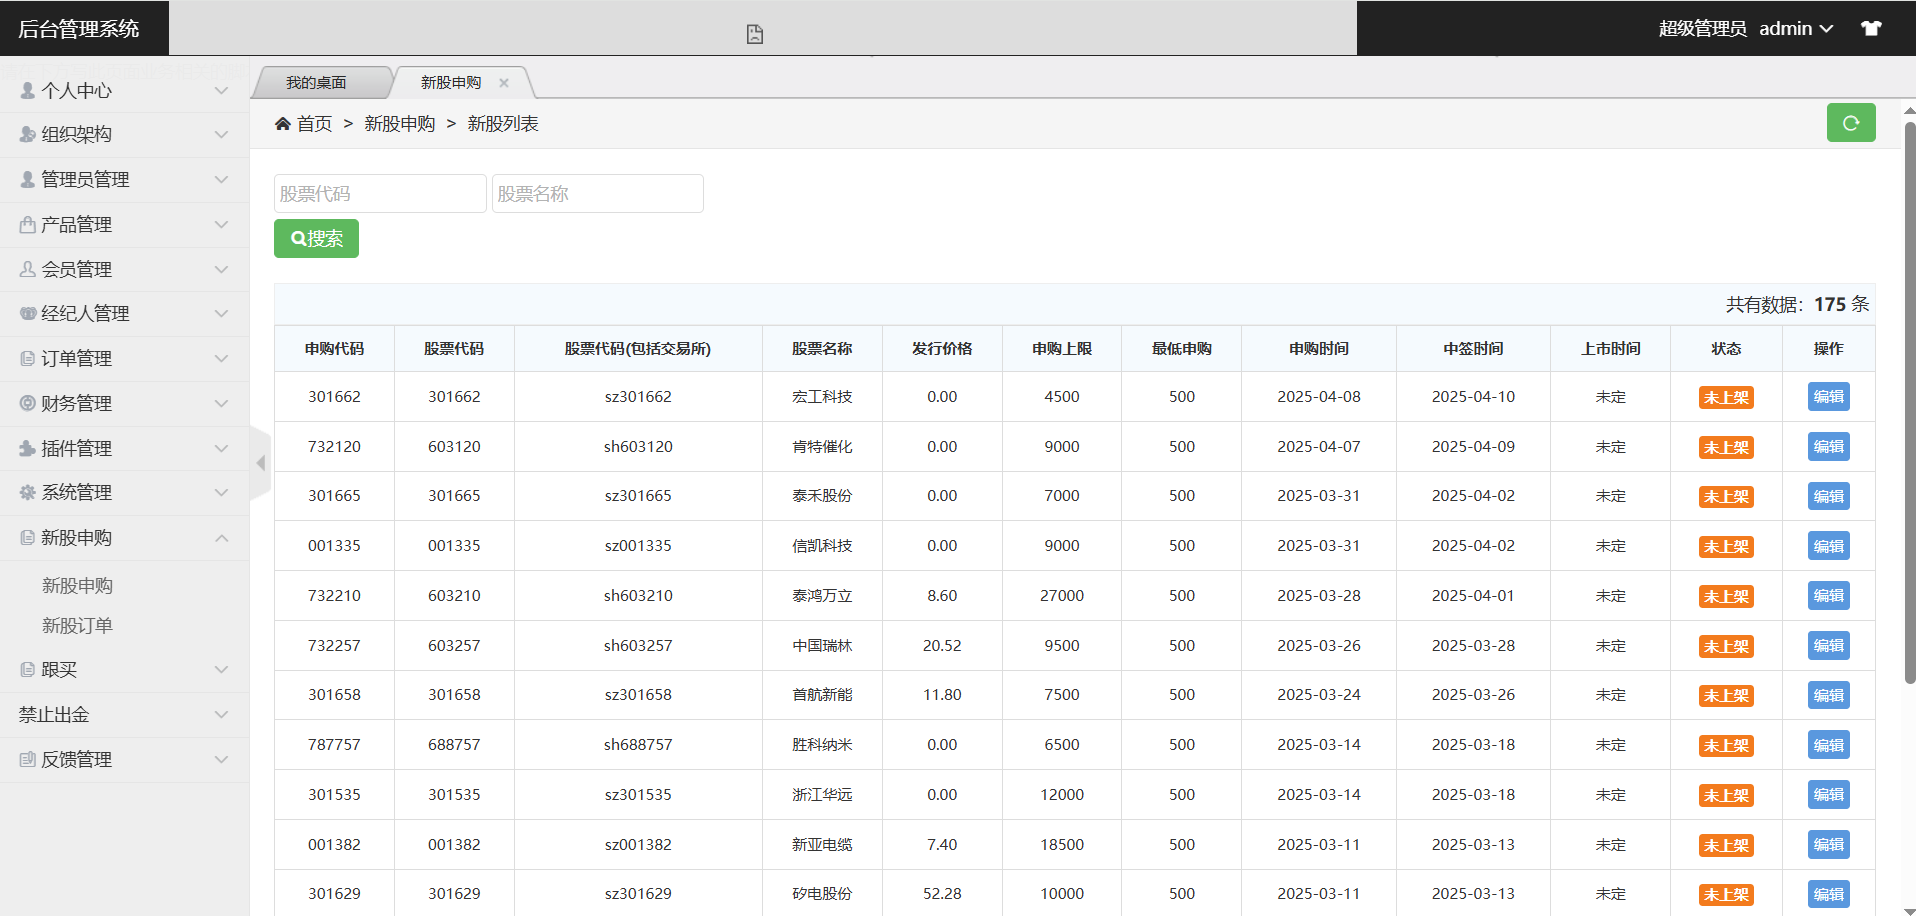Focus the 股票代码 input field
Viewport: 1916px width, 916px height.
[380, 194]
